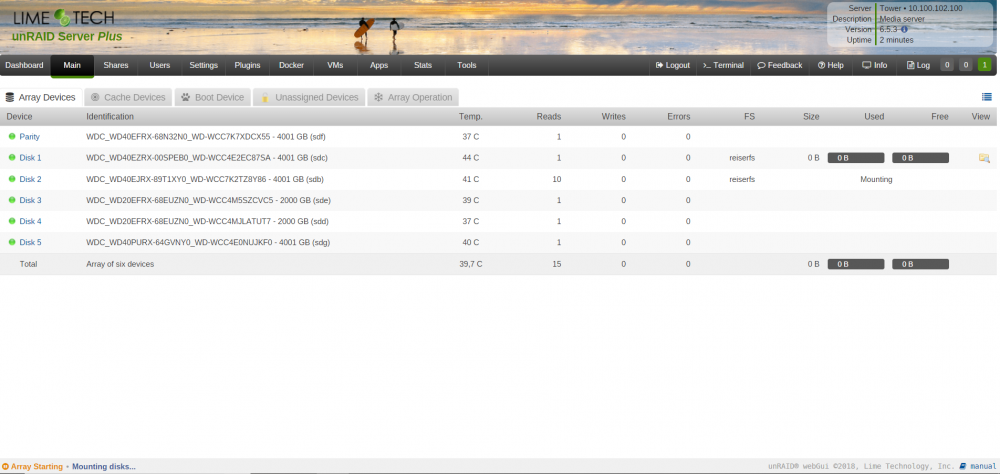Click the green status ball for Disk 3
This screenshot has height=474, width=1000.
(11, 200)
